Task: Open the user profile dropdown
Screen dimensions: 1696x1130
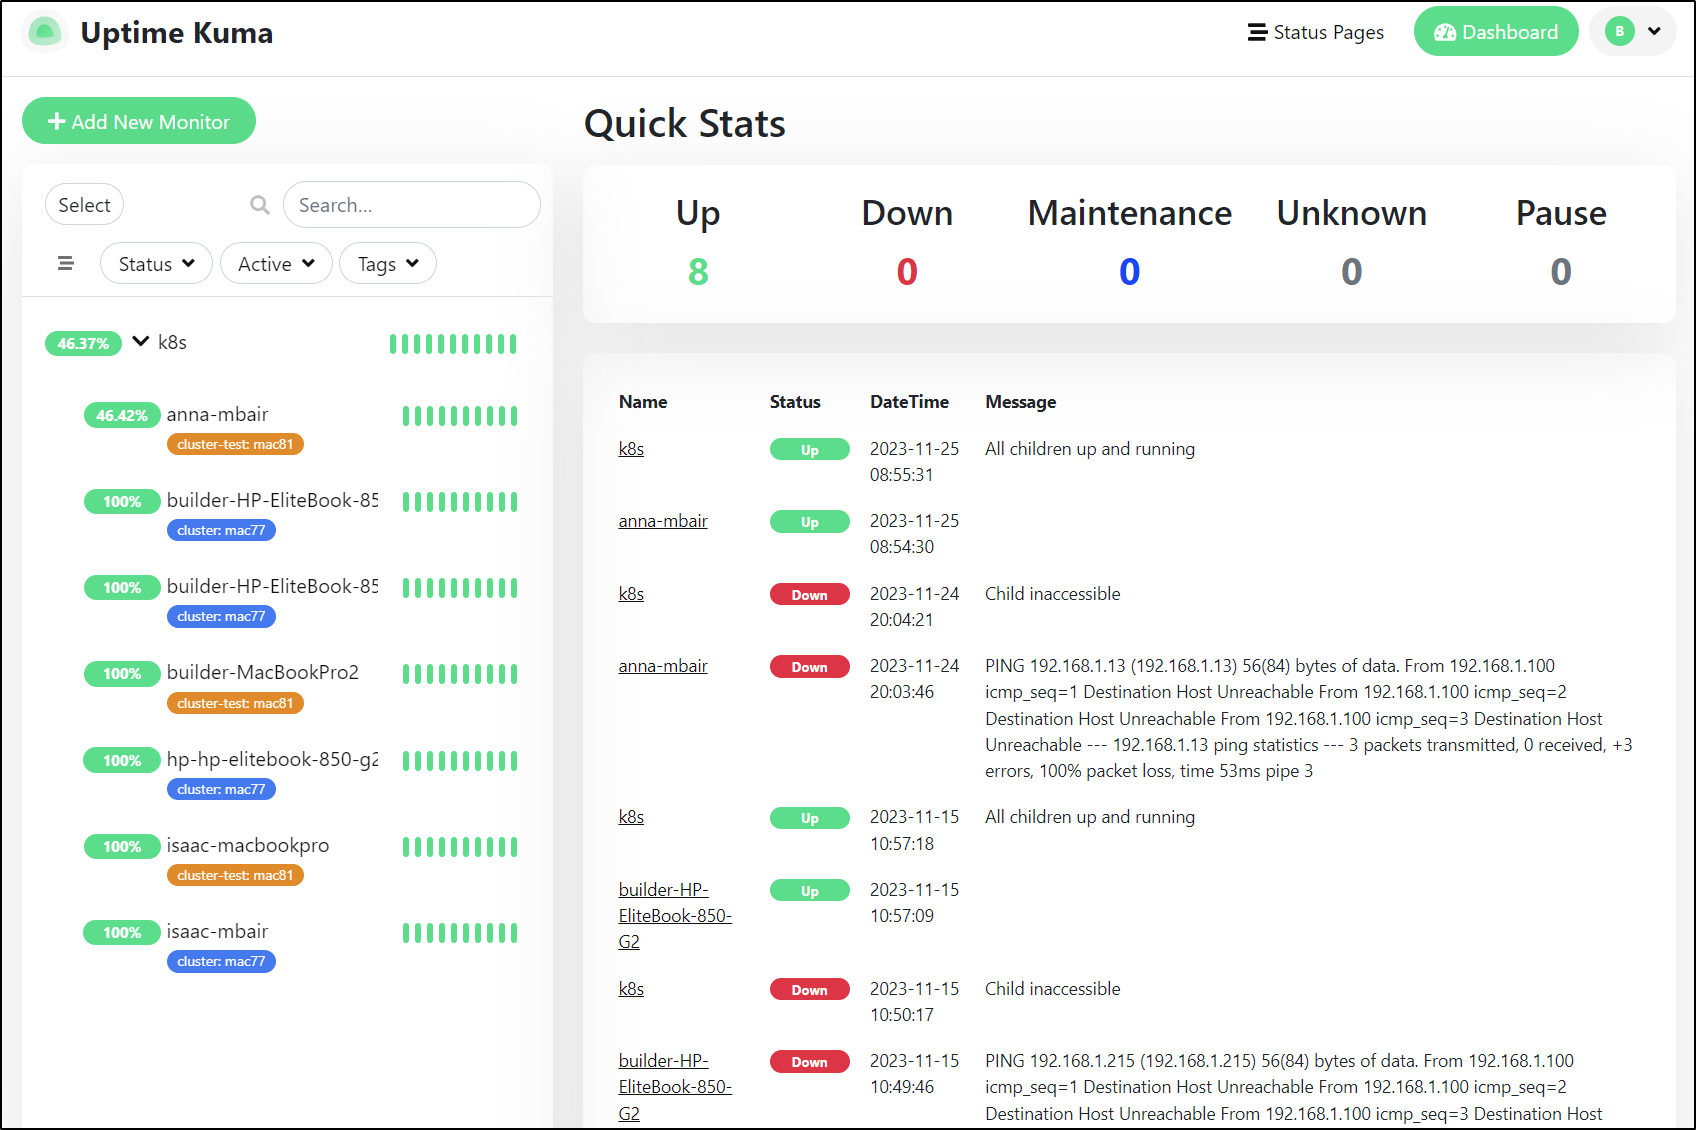Action: [x=1633, y=31]
